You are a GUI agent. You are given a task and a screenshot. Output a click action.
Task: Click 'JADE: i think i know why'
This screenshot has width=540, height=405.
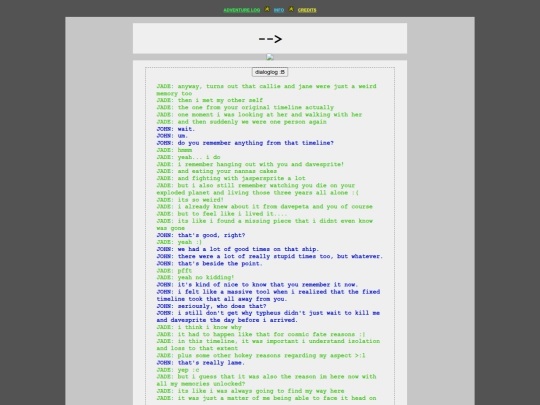[x=199, y=327]
